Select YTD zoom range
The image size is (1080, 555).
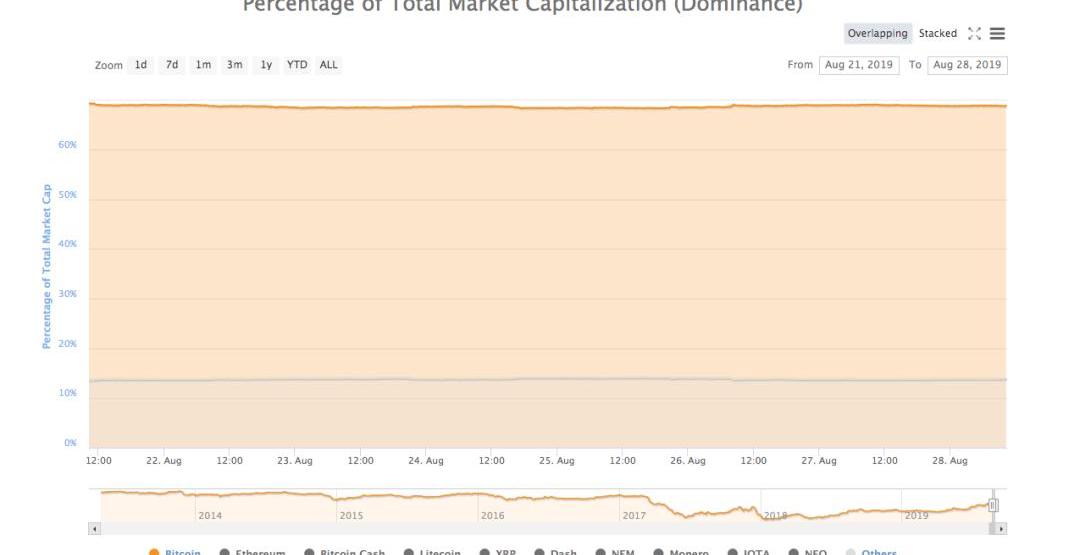pos(297,65)
